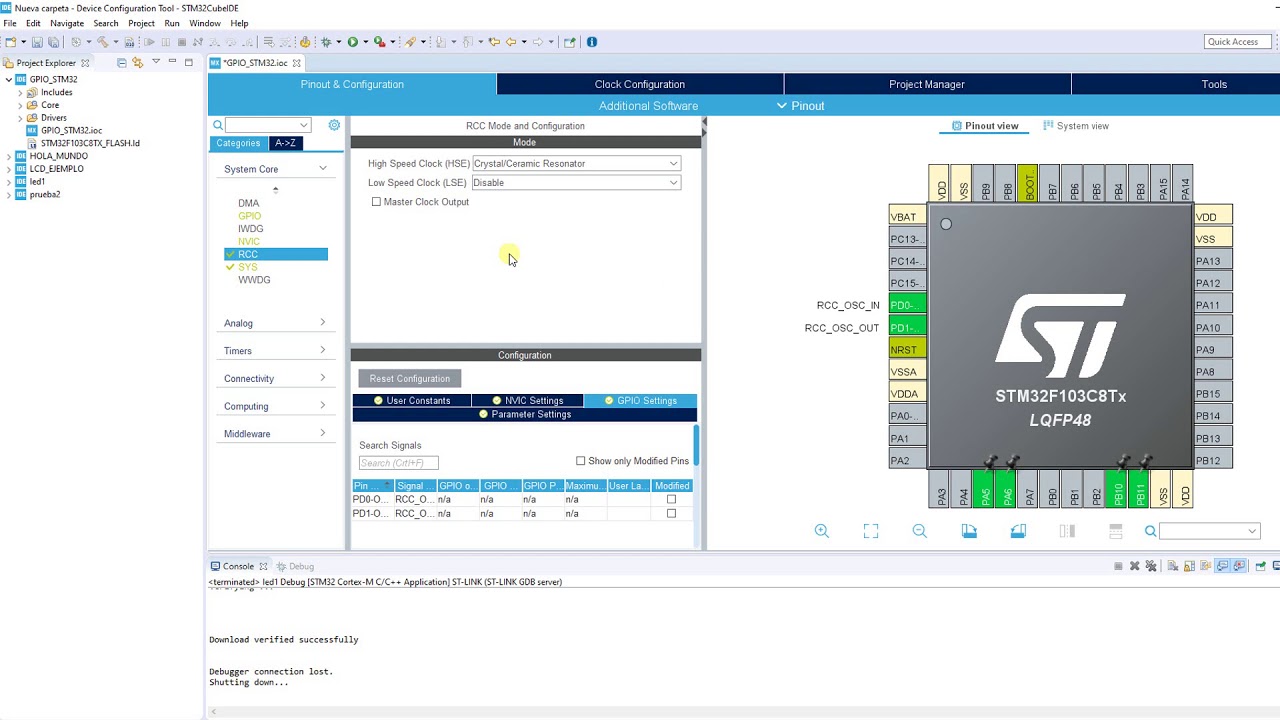The height and width of the screenshot is (720, 1280).
Task: Collapse the GPIO_STM32 project tree
Action: click(9, 80)
